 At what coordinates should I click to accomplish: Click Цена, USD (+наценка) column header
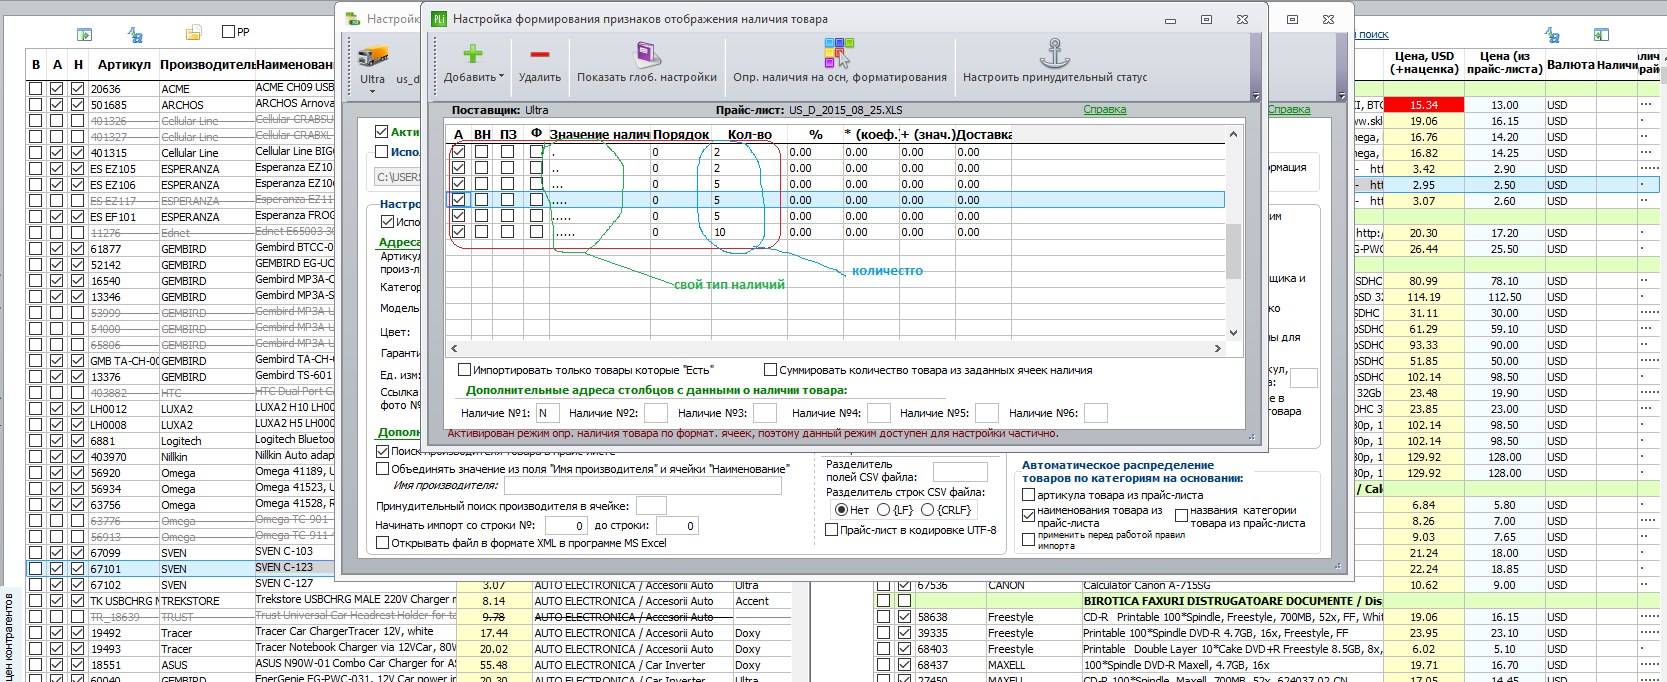click(1424, 63)
